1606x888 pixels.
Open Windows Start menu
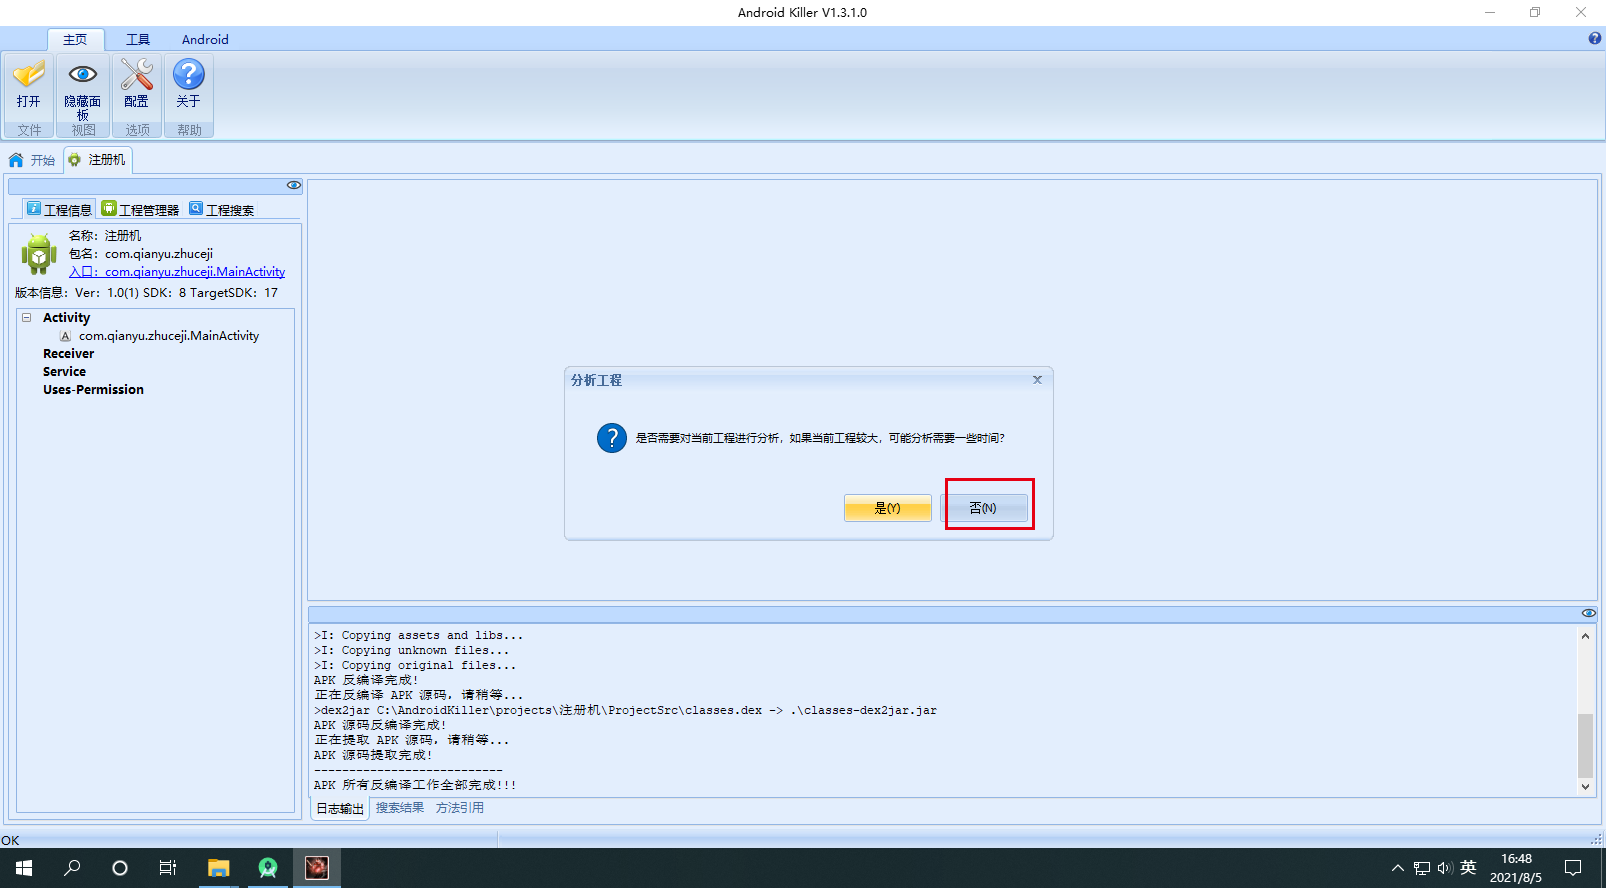click(x=24, y=868)
